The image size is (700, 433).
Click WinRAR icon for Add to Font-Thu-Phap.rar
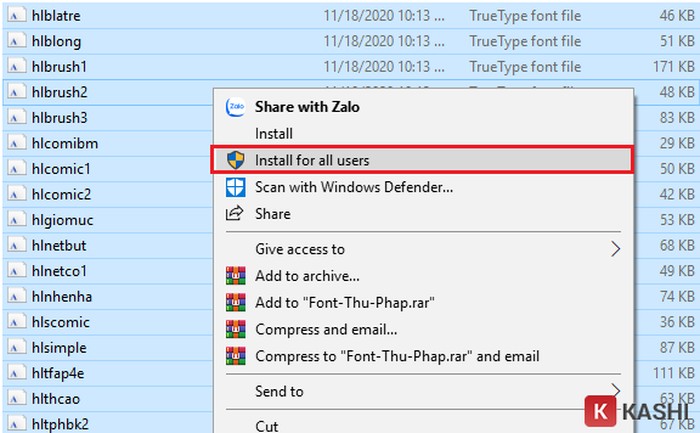(236, 302)
